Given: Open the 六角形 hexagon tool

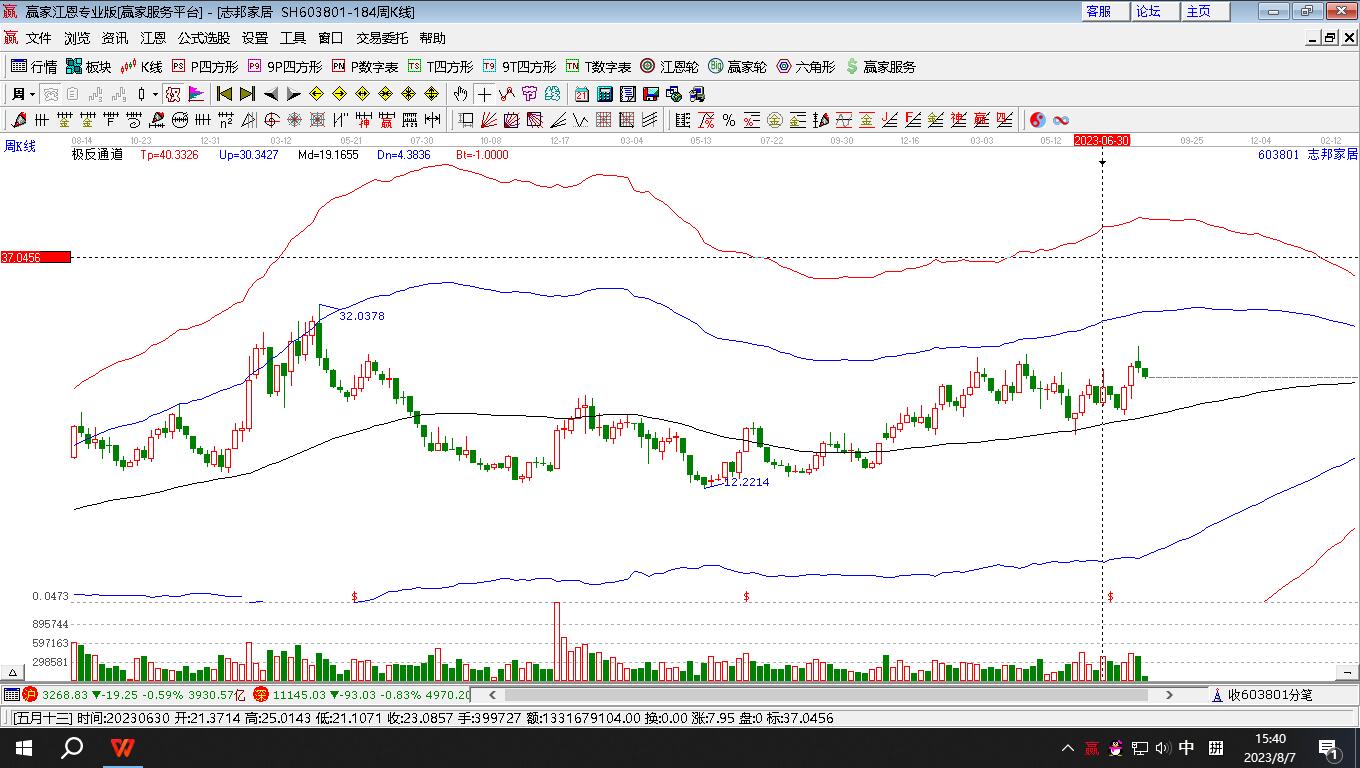Looking at the screenshot, I should point(805,67).
